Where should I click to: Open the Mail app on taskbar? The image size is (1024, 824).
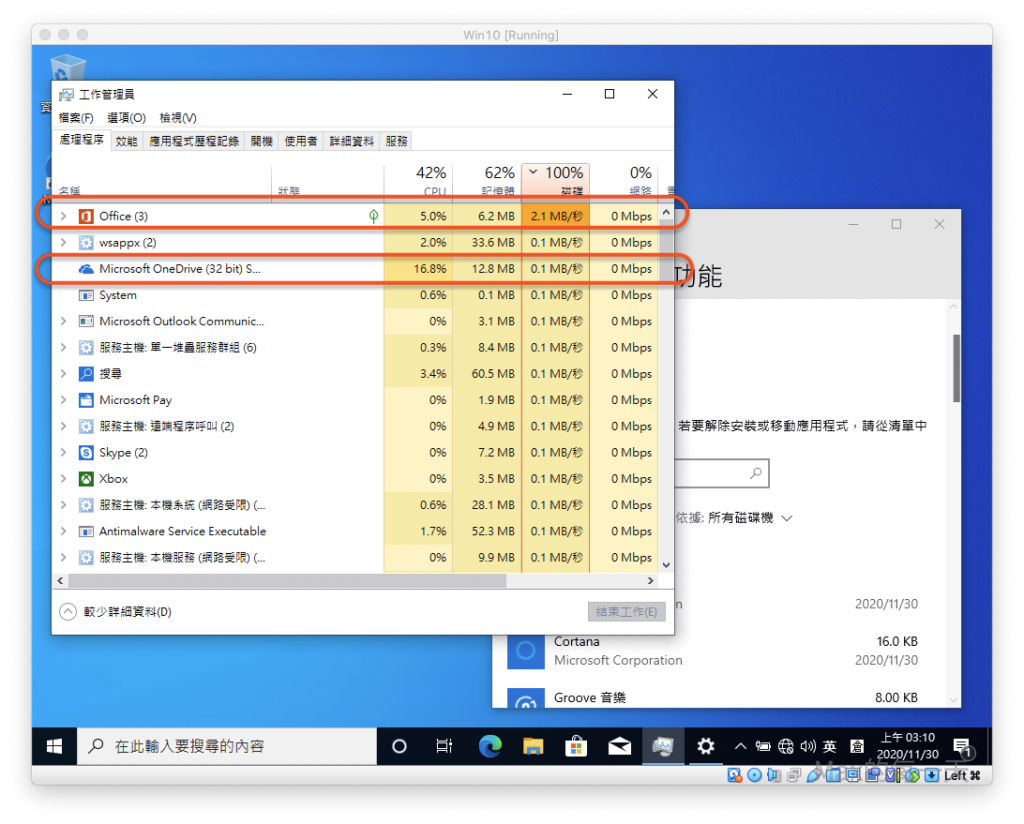click(619, 746)
